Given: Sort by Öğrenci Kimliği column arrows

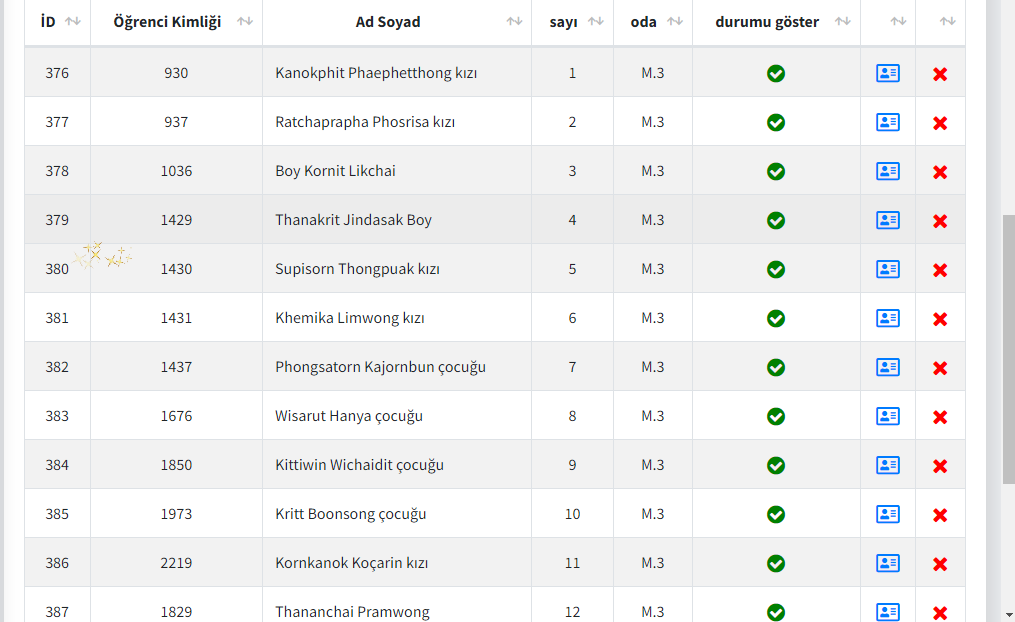Looking at the screenshot, I should coord(245,22).
